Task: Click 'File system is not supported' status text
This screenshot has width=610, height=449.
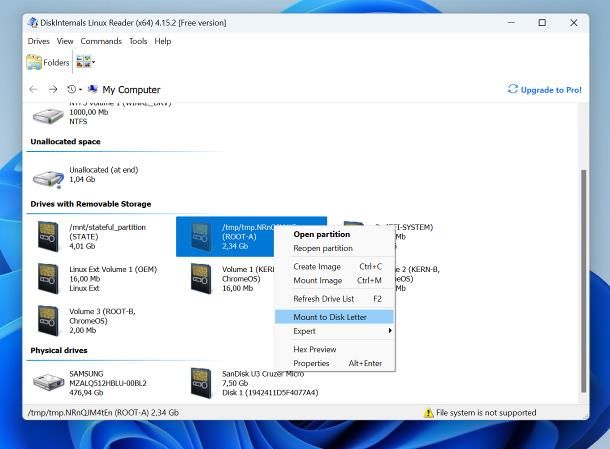Action: pos(486,412)
